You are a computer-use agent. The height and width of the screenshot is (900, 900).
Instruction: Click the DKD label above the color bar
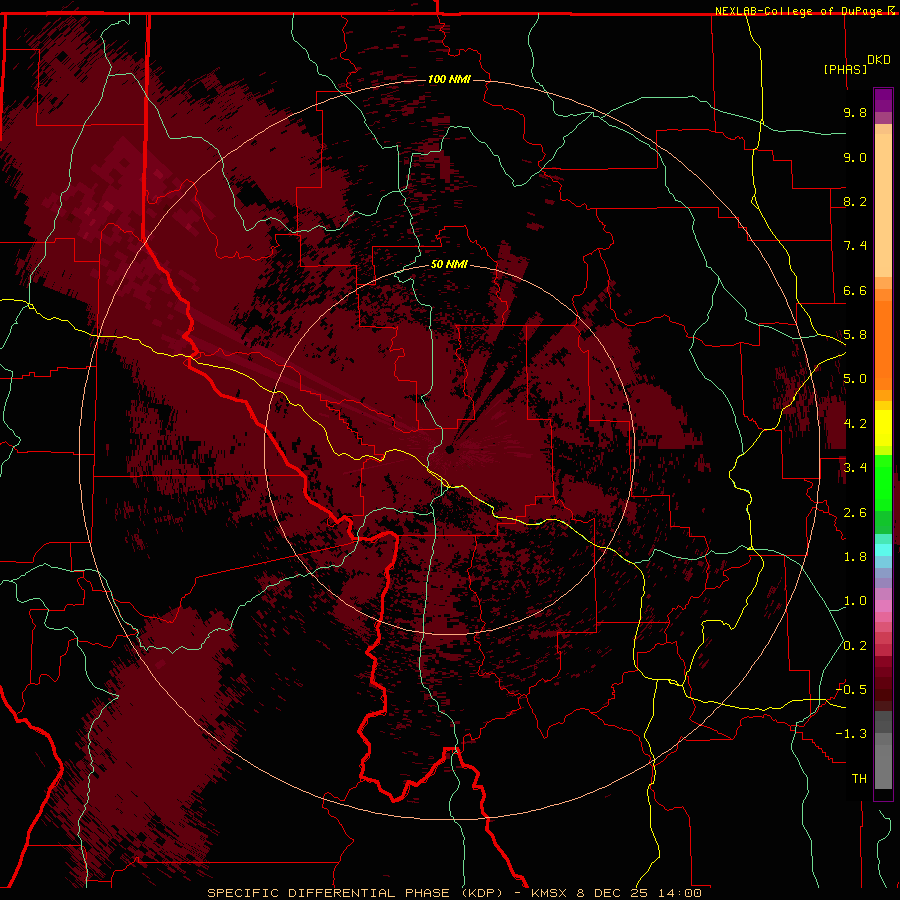click(x=879, y=60)
